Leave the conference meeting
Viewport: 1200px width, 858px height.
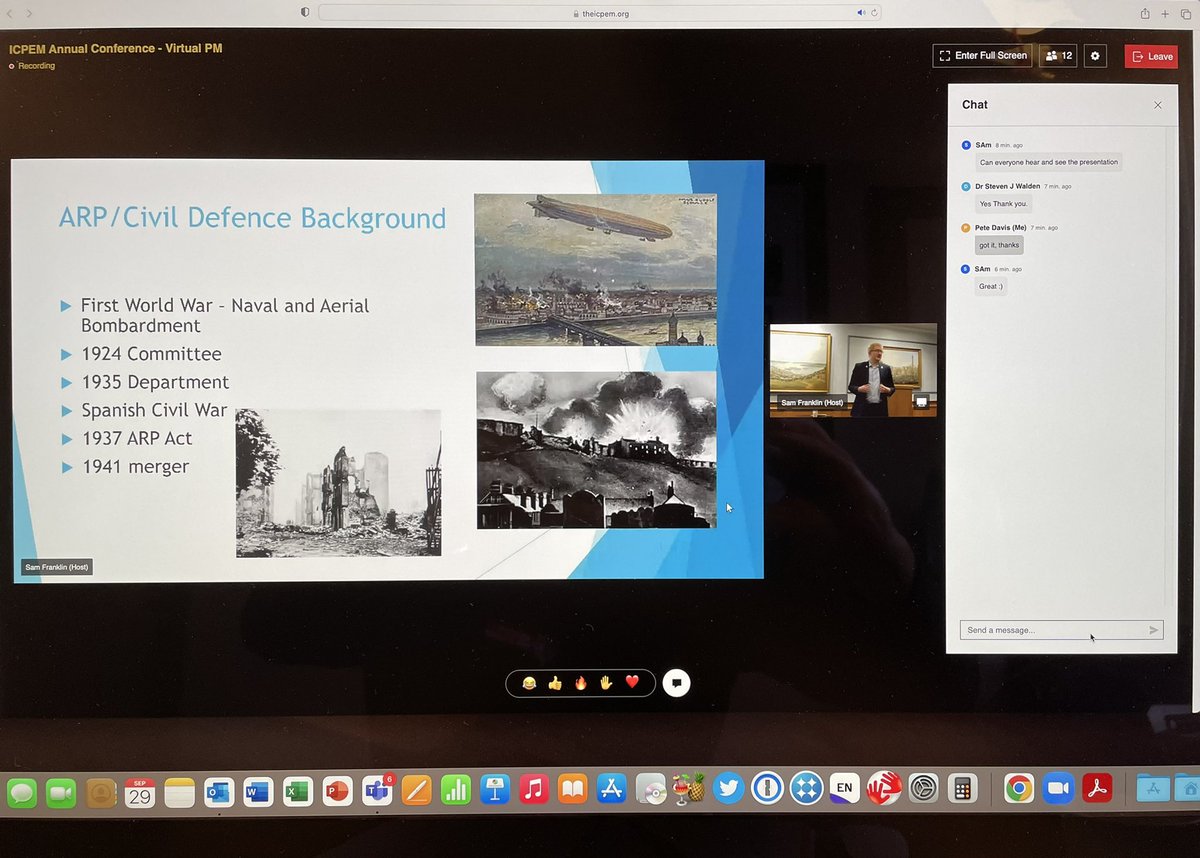[x=1151, y=56]
